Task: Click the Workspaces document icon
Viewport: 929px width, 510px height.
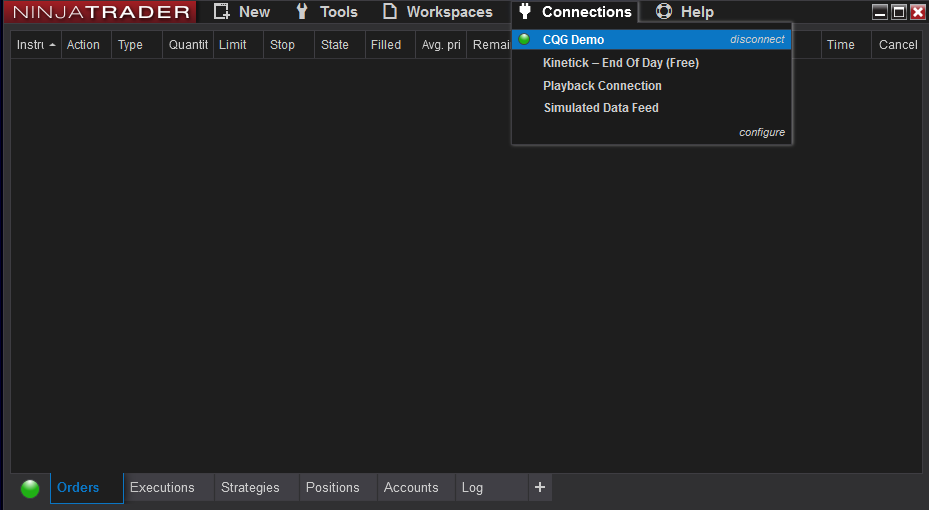Action: (390, 12)
